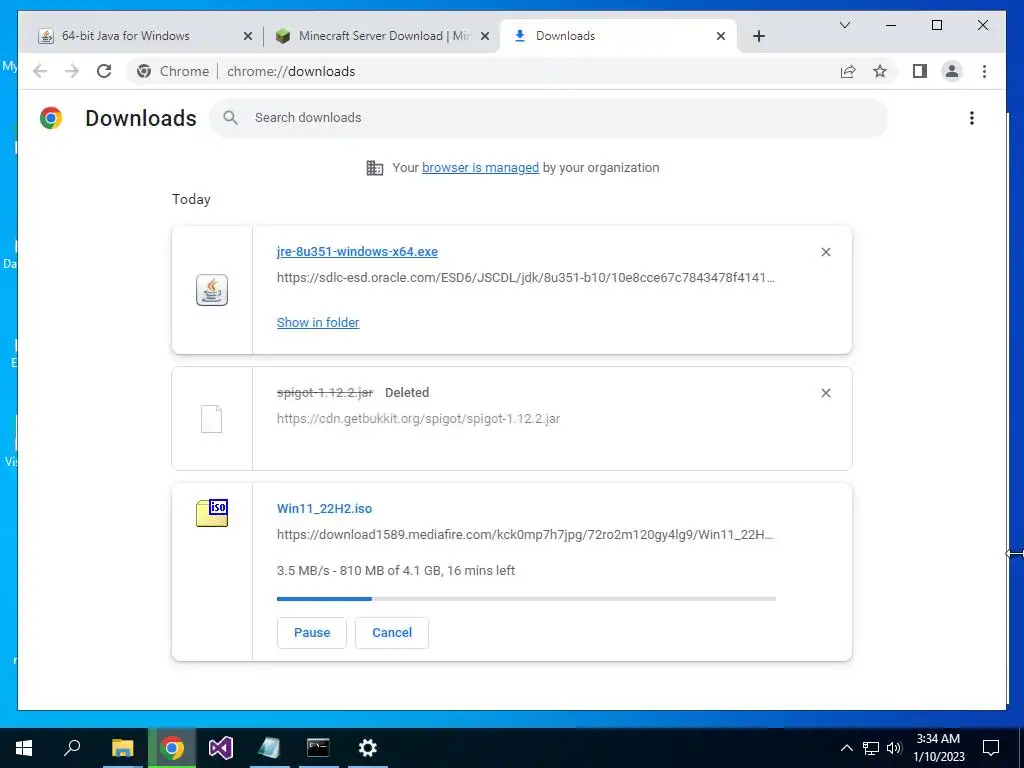
Task: Click the 3.5 MB/s download status text
Action: [x=396, y=571]
